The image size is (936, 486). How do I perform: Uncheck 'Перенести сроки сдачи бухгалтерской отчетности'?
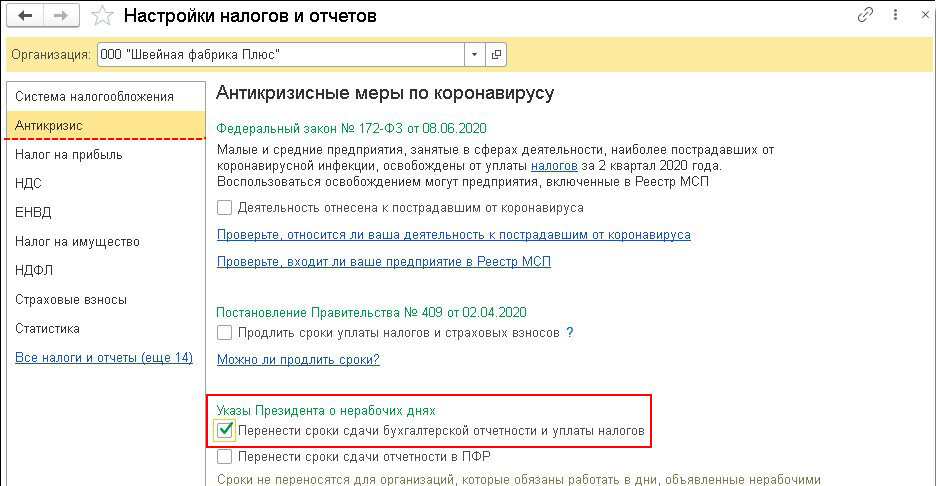[226, 431]
